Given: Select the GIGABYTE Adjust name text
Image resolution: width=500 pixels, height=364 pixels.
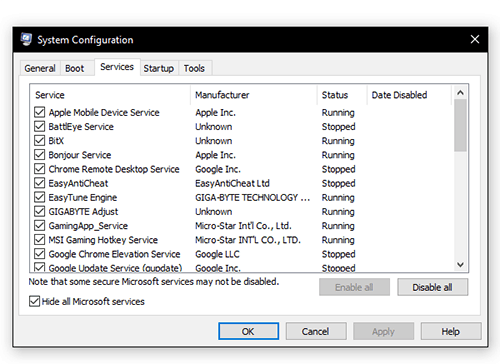Looking at the screenshot, I should tap(83, 212).
